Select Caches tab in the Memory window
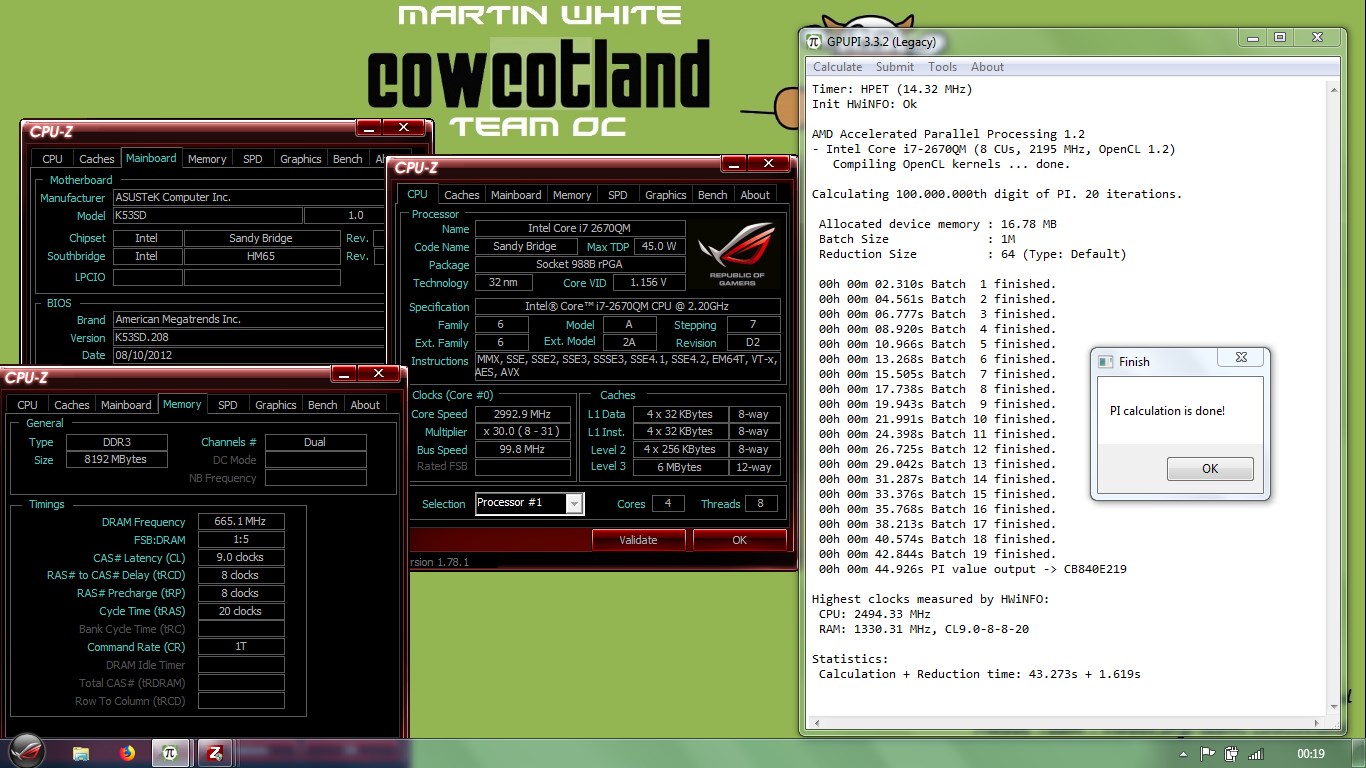The width and height of the screenshot is (1366, 768). (x=71, y=405)
